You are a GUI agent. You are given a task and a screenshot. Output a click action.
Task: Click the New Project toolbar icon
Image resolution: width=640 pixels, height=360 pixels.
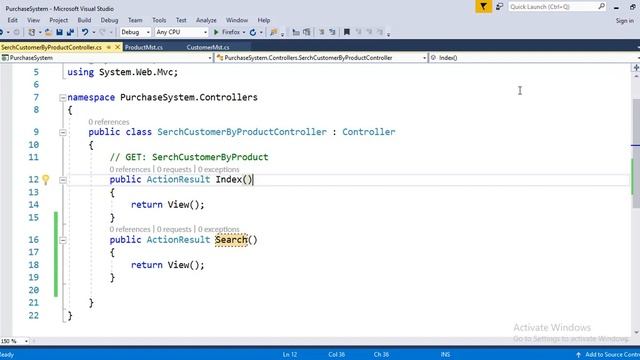[31, 32]
